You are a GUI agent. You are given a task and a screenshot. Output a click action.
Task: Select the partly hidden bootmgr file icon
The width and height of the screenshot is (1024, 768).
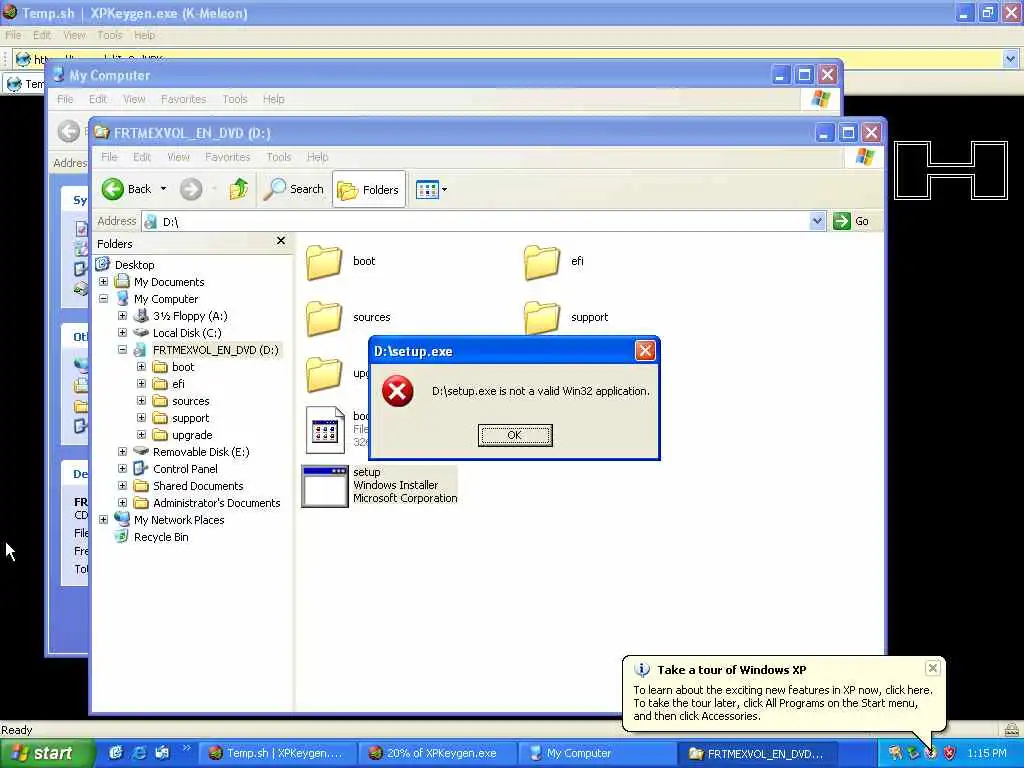325,430
